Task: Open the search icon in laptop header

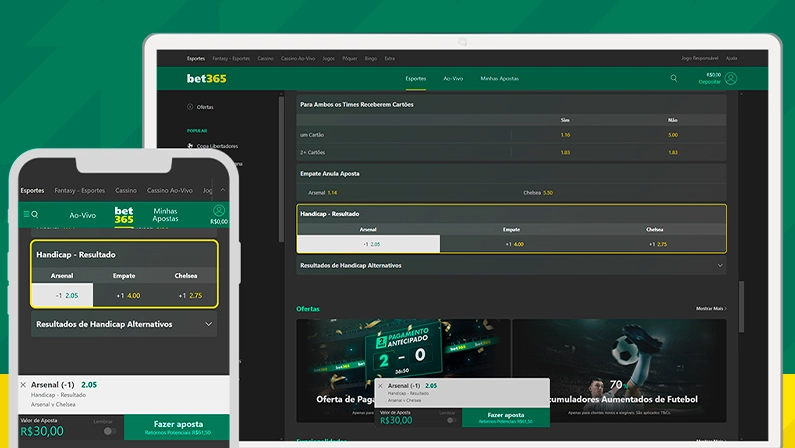Action: pos(674,78)
